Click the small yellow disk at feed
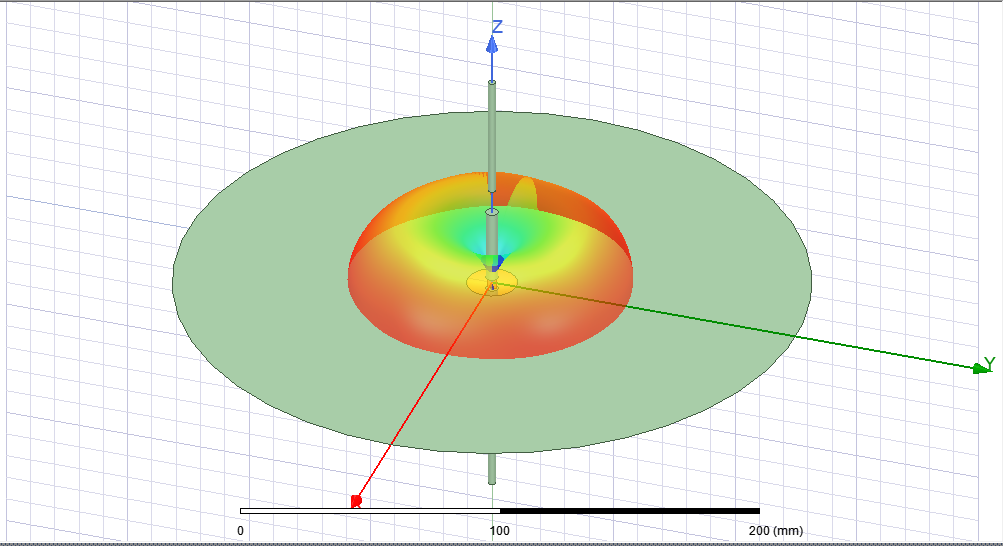Viewport: 1003px width, 546px height. coord(491,282)
